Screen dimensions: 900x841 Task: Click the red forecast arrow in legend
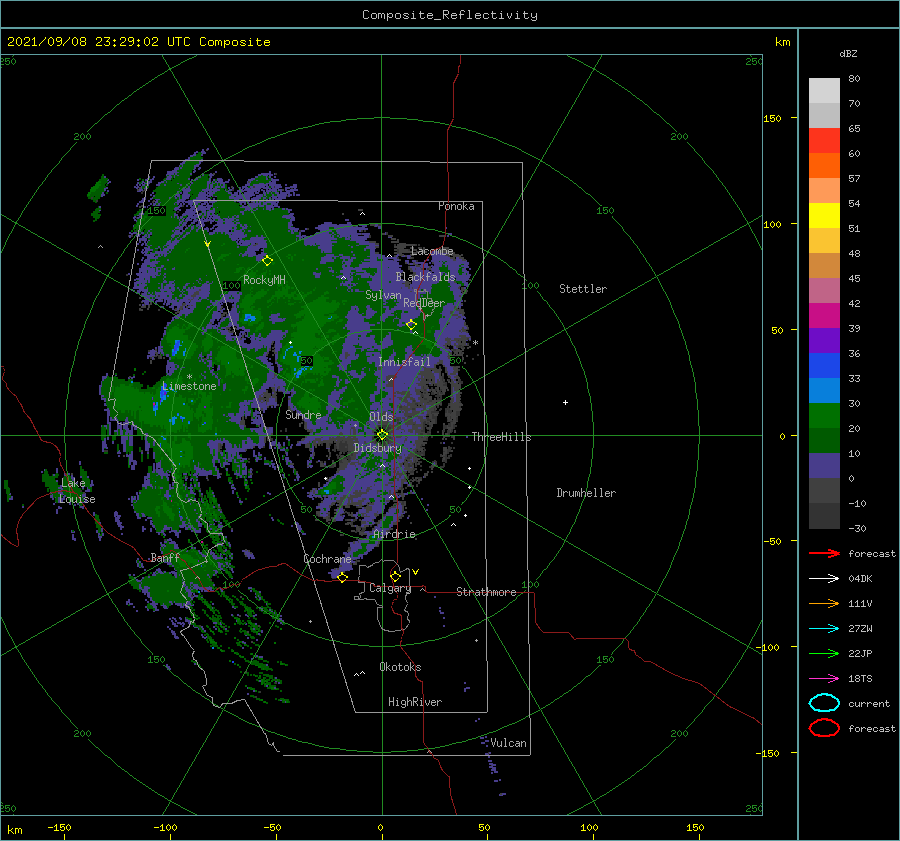pos(824,553)
